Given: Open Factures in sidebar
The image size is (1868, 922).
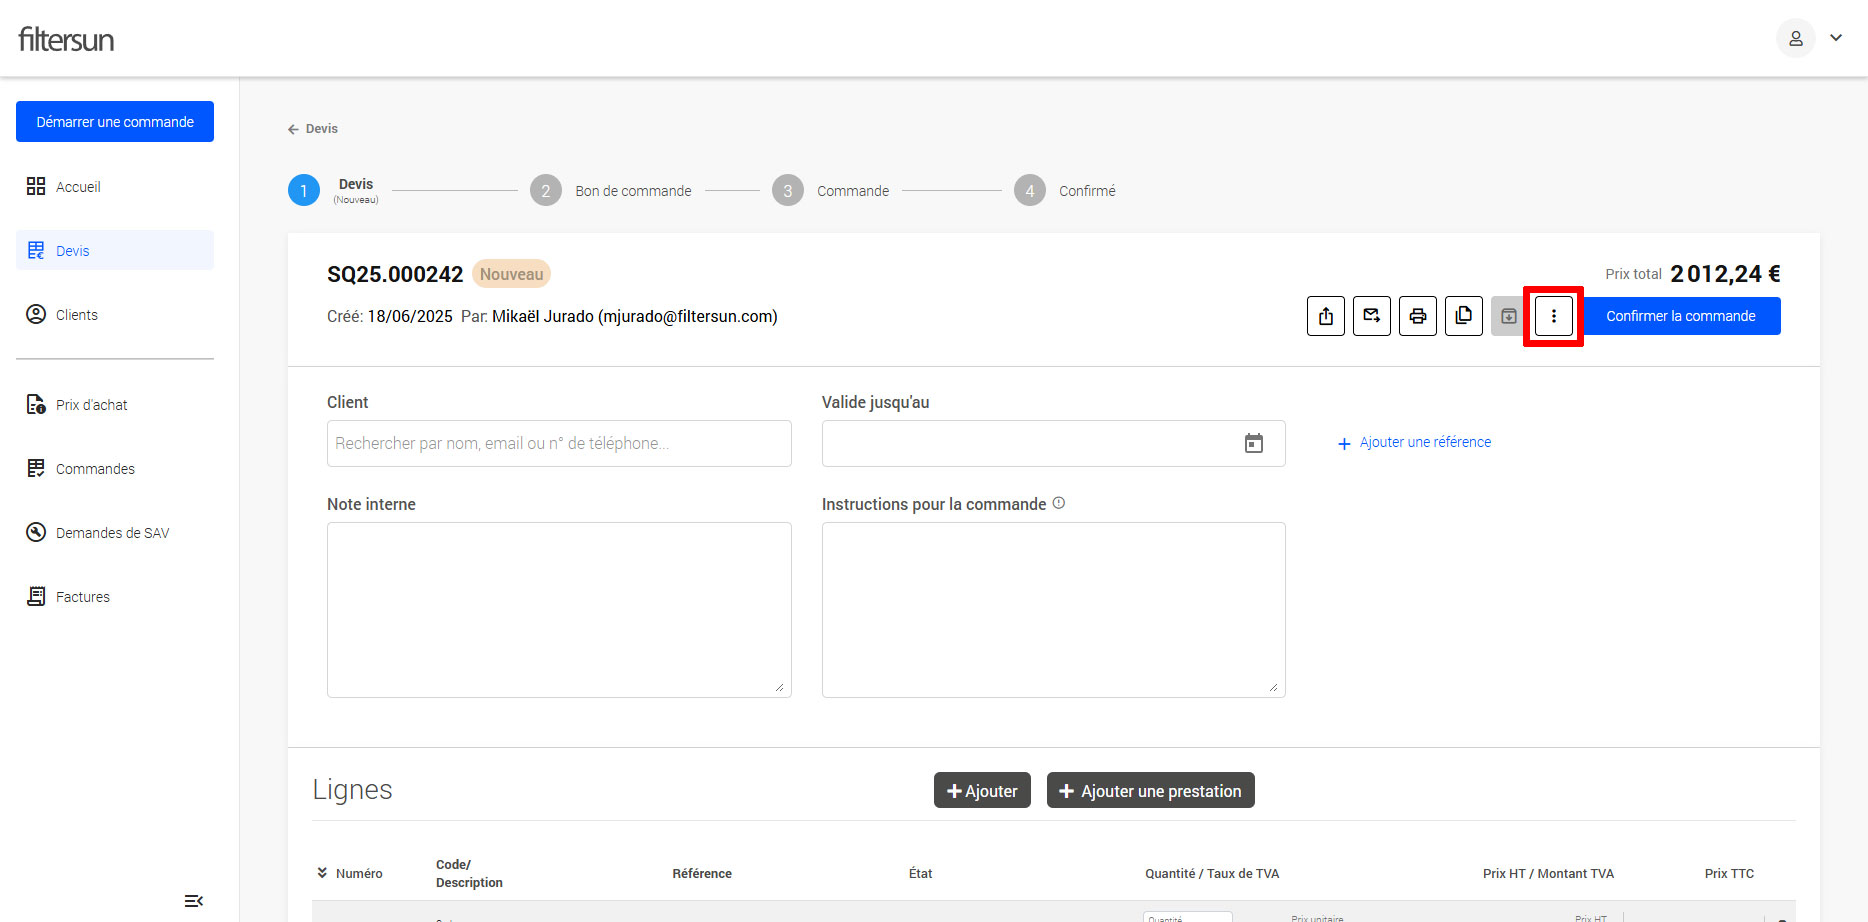Looking at the screenshot, I should pyautogui.click(x=82, y=597).
